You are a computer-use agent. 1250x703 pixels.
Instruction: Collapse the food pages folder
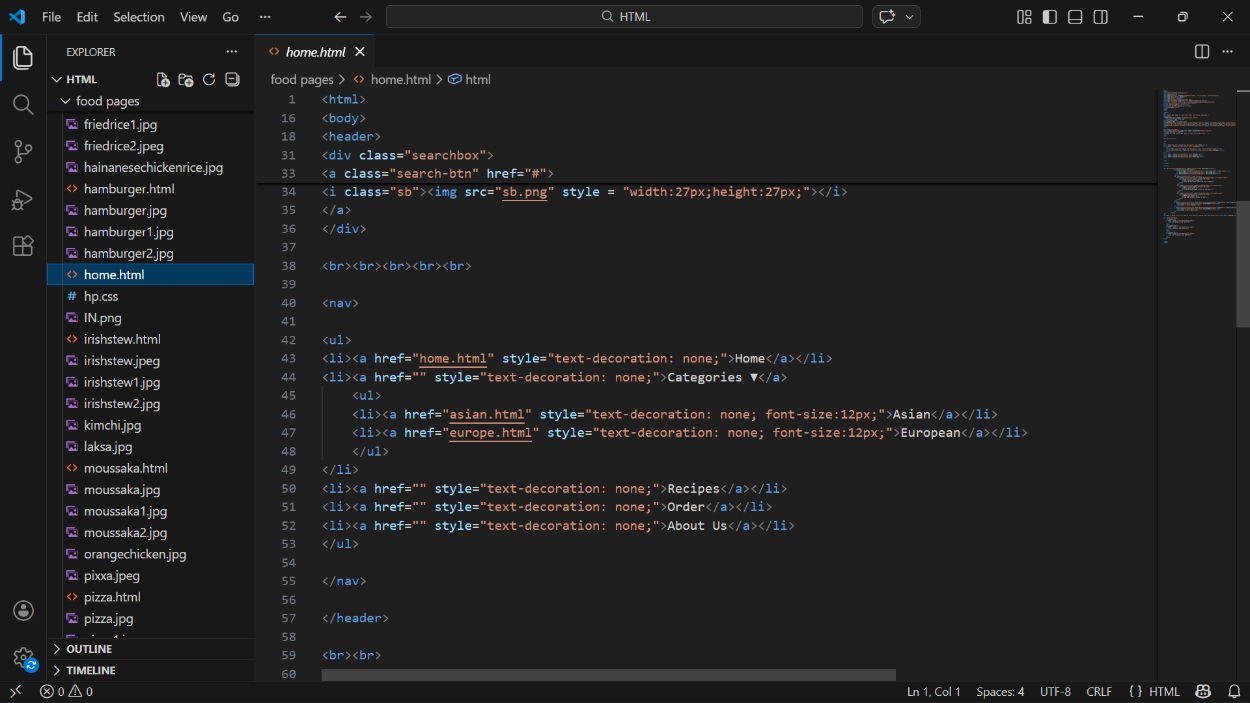click(107, 101)
